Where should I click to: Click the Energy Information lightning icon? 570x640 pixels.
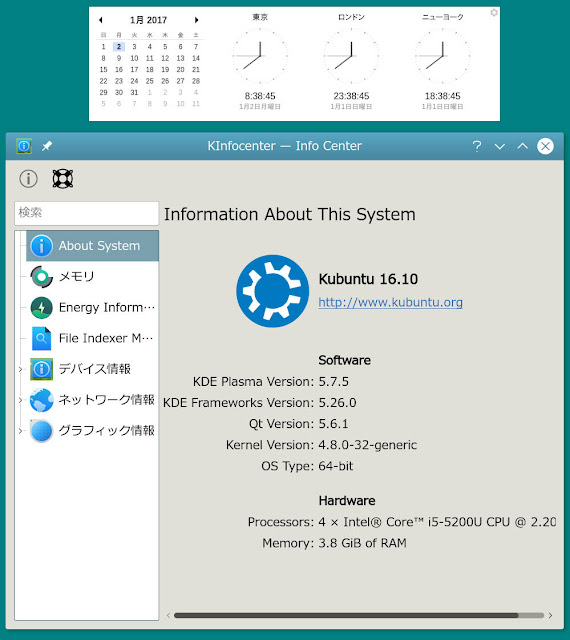pyautogui.click(x=41, y=307)
